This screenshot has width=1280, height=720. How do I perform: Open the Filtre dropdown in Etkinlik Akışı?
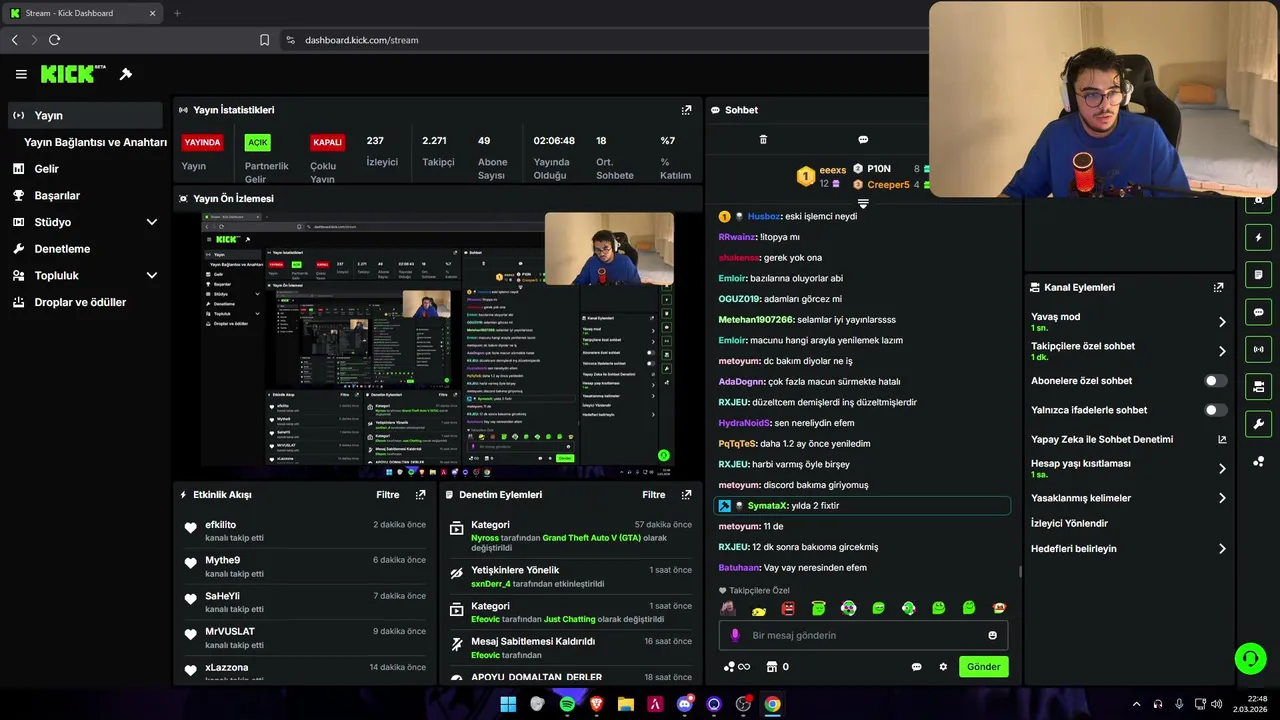click(x=387, y=495)
